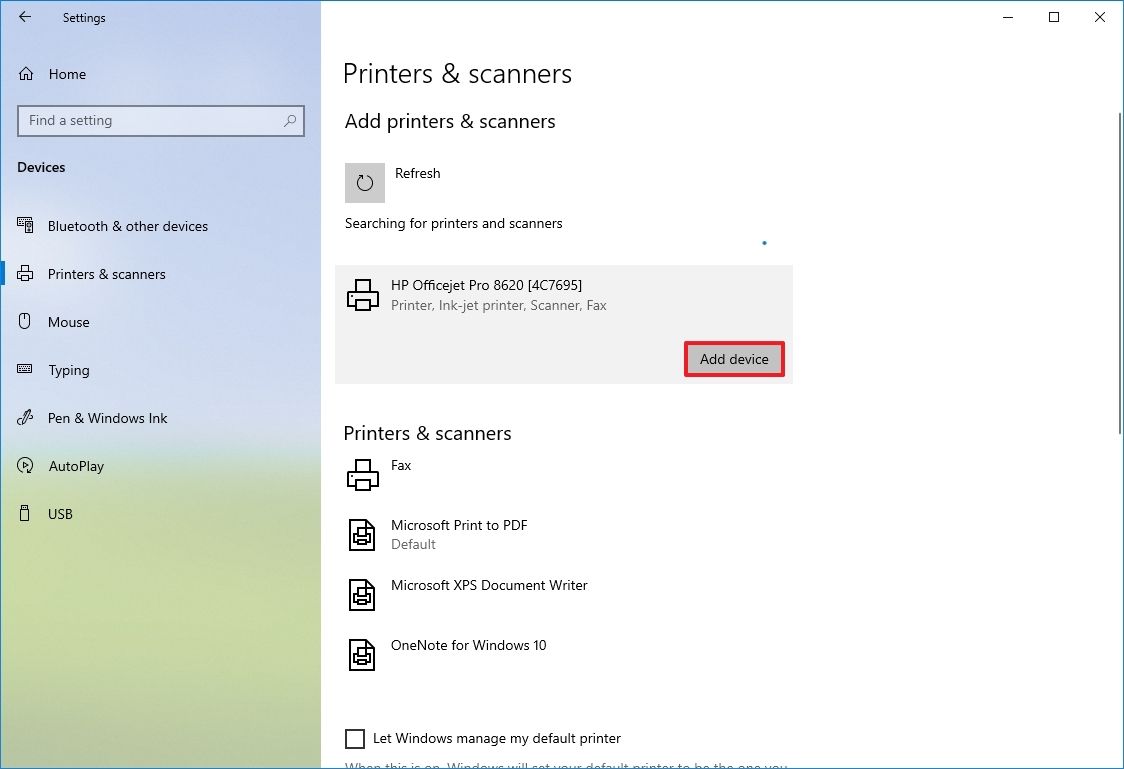The width and height of the screenshot is (1124, 769).
Task: Click the Typing keyboard icon
Action: [24, 370]
